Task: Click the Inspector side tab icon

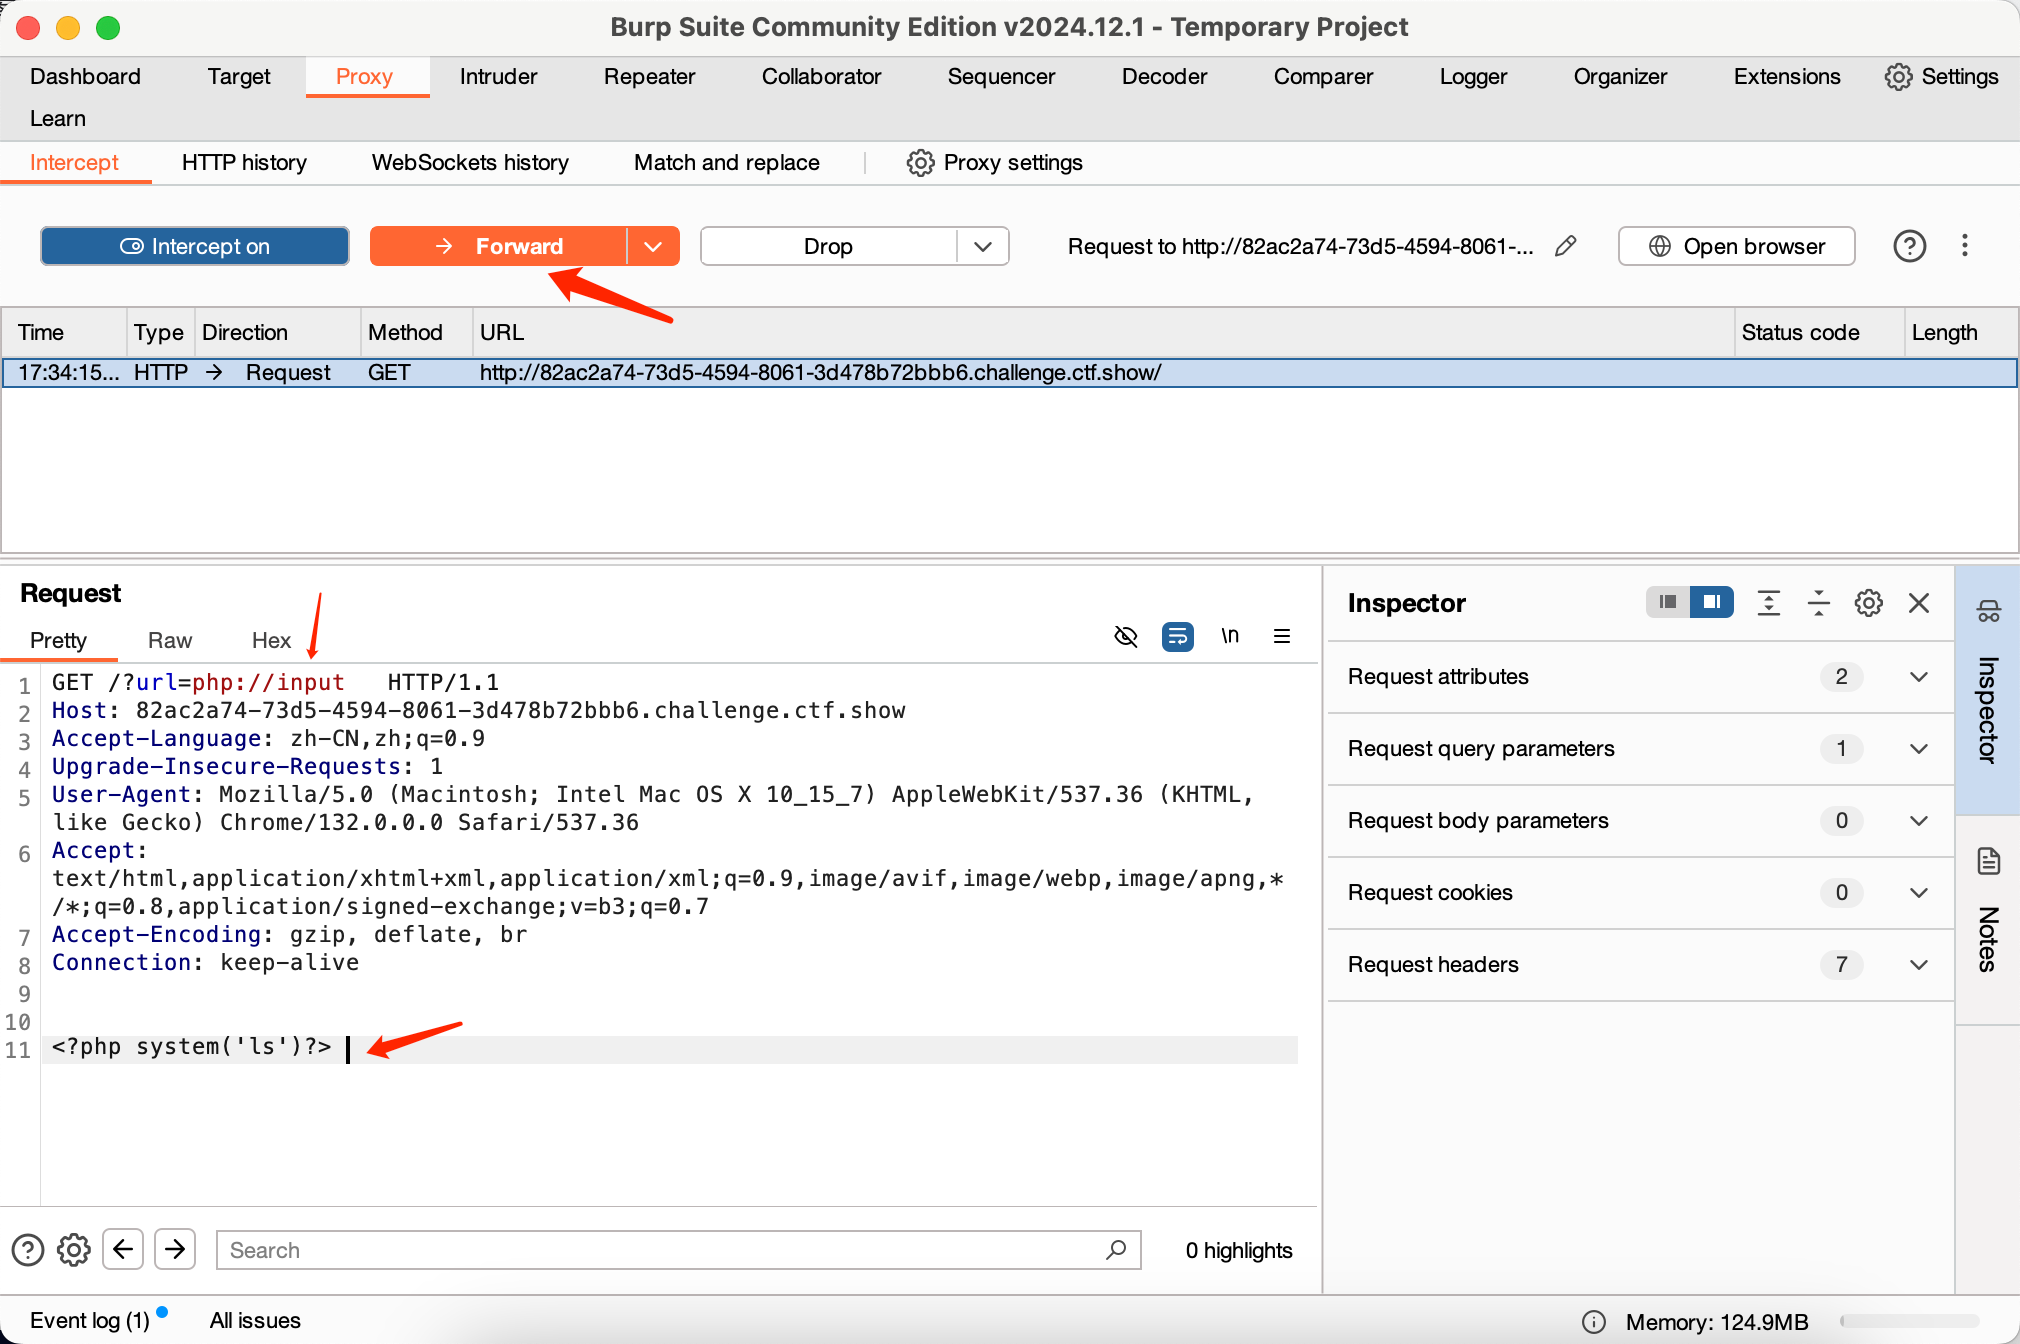Action: click(1988, 611)
